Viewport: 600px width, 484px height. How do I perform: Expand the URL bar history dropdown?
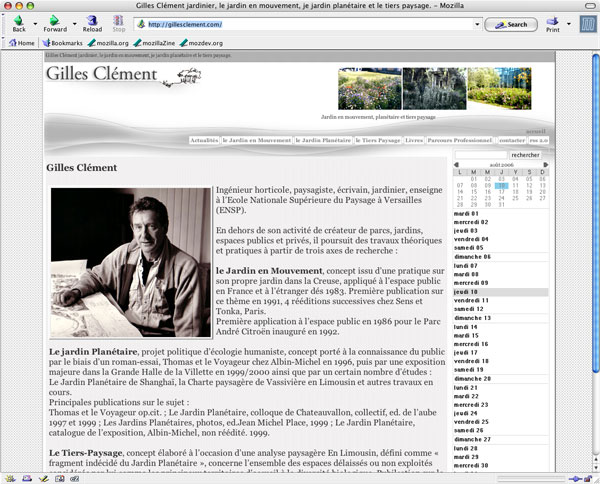click(x=477, y=24)
